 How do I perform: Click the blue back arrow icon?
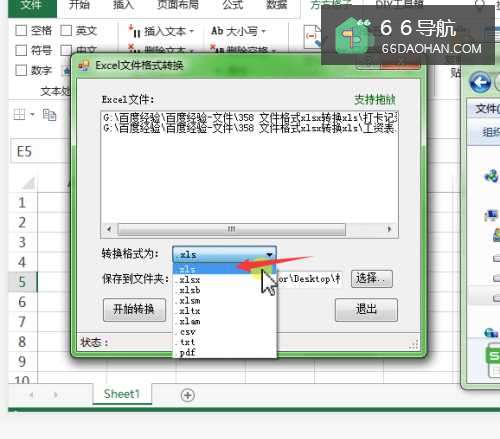coord(480,83)
